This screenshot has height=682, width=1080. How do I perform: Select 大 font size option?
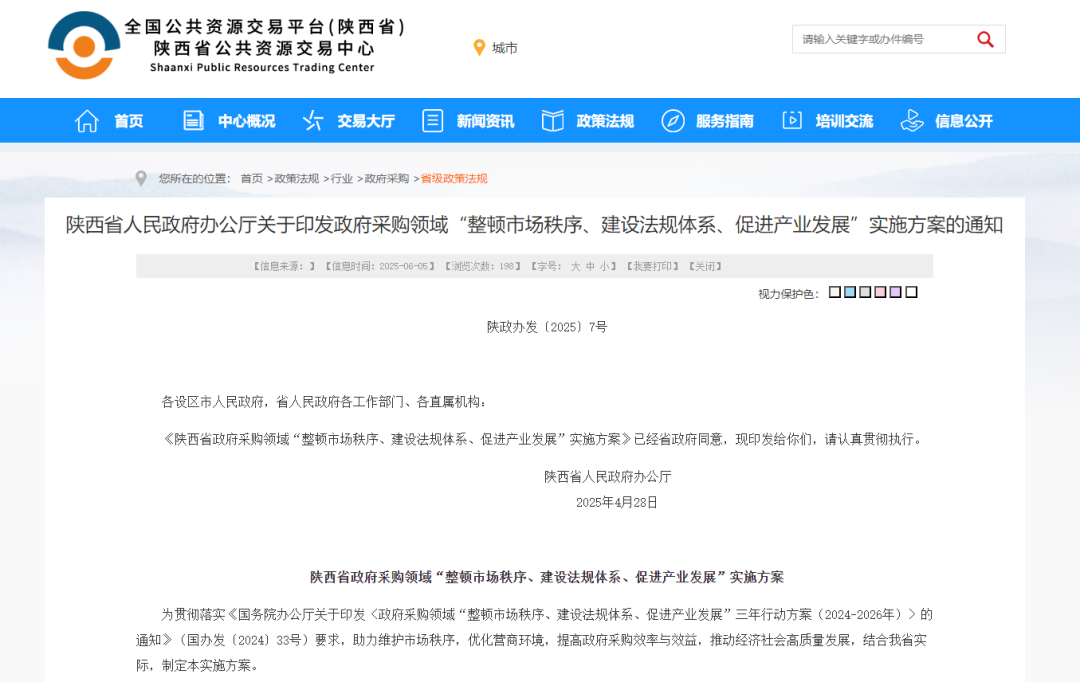pyautogui.click(x=574, y=266)
